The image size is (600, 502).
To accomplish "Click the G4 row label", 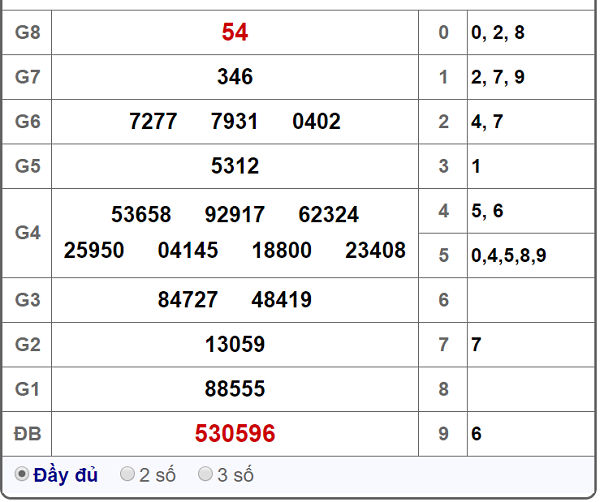I will (x=27, y=232).
